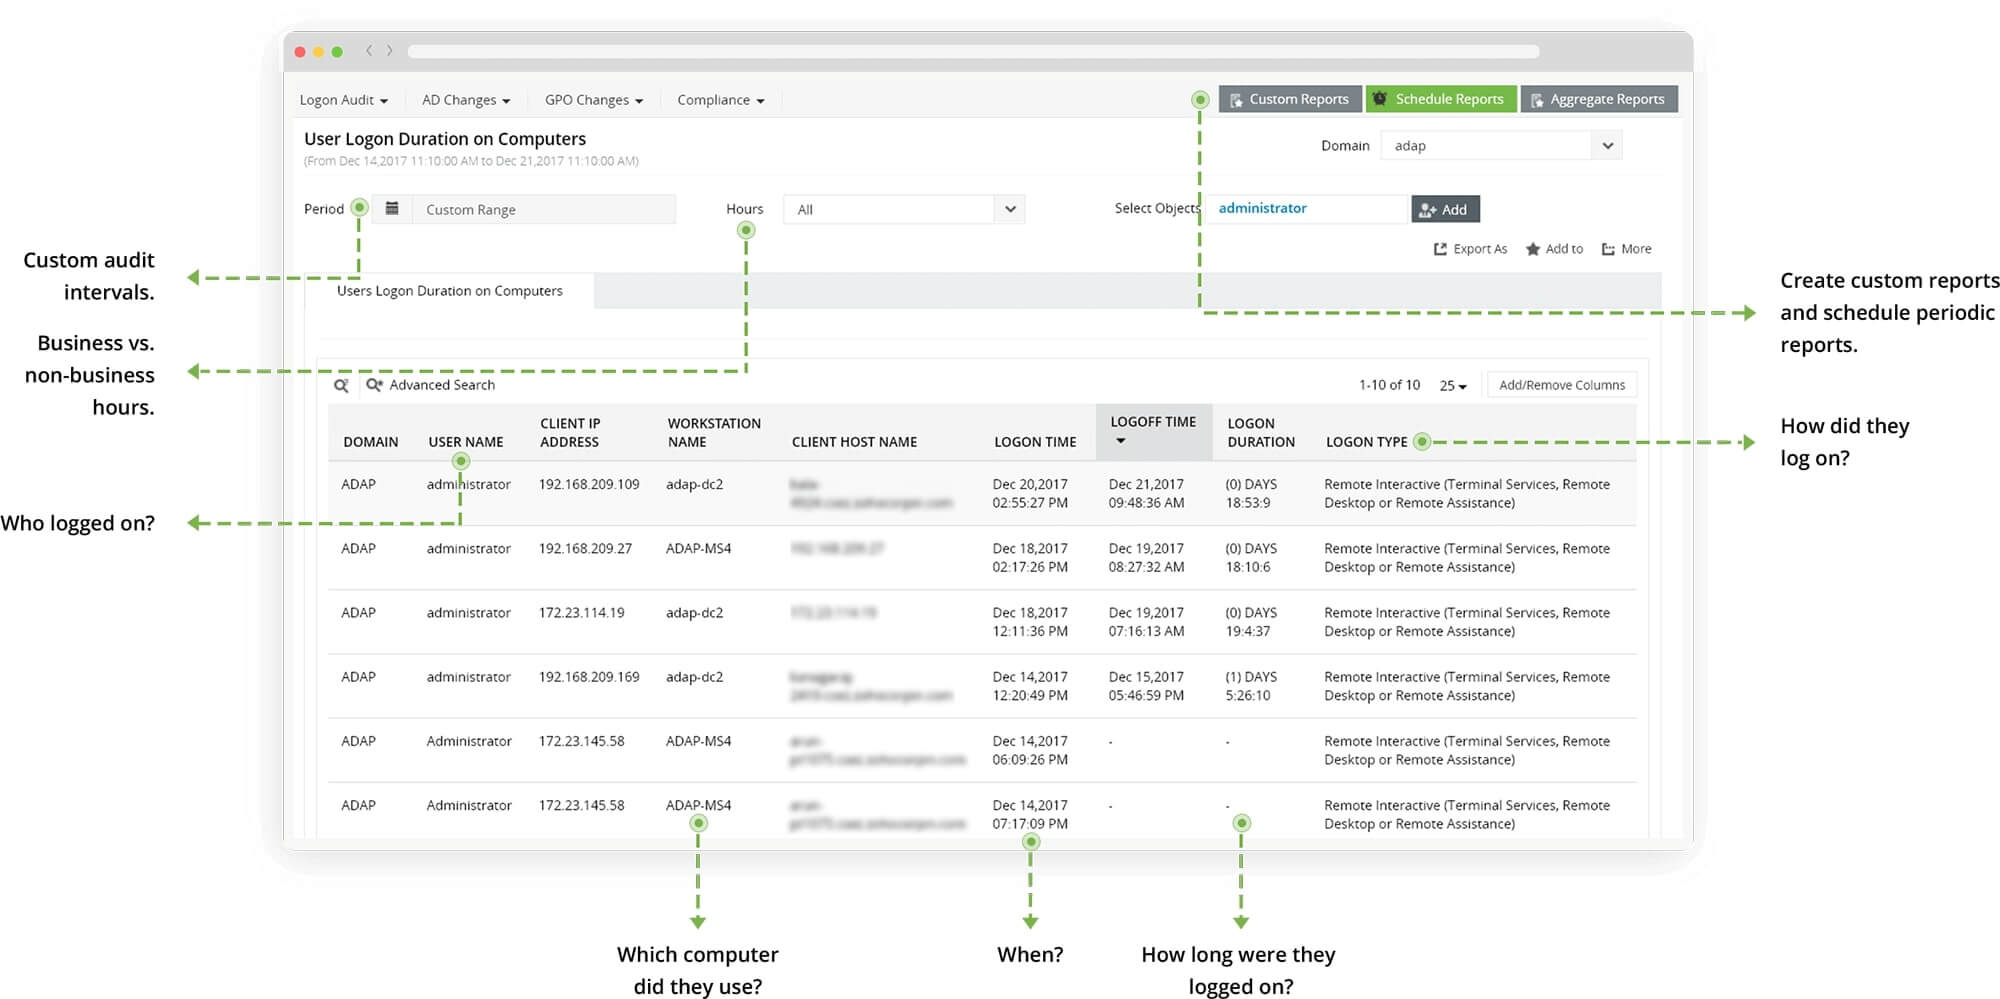
Task: Click the administrator link in Select Objects
Action: click(1262, 208)
